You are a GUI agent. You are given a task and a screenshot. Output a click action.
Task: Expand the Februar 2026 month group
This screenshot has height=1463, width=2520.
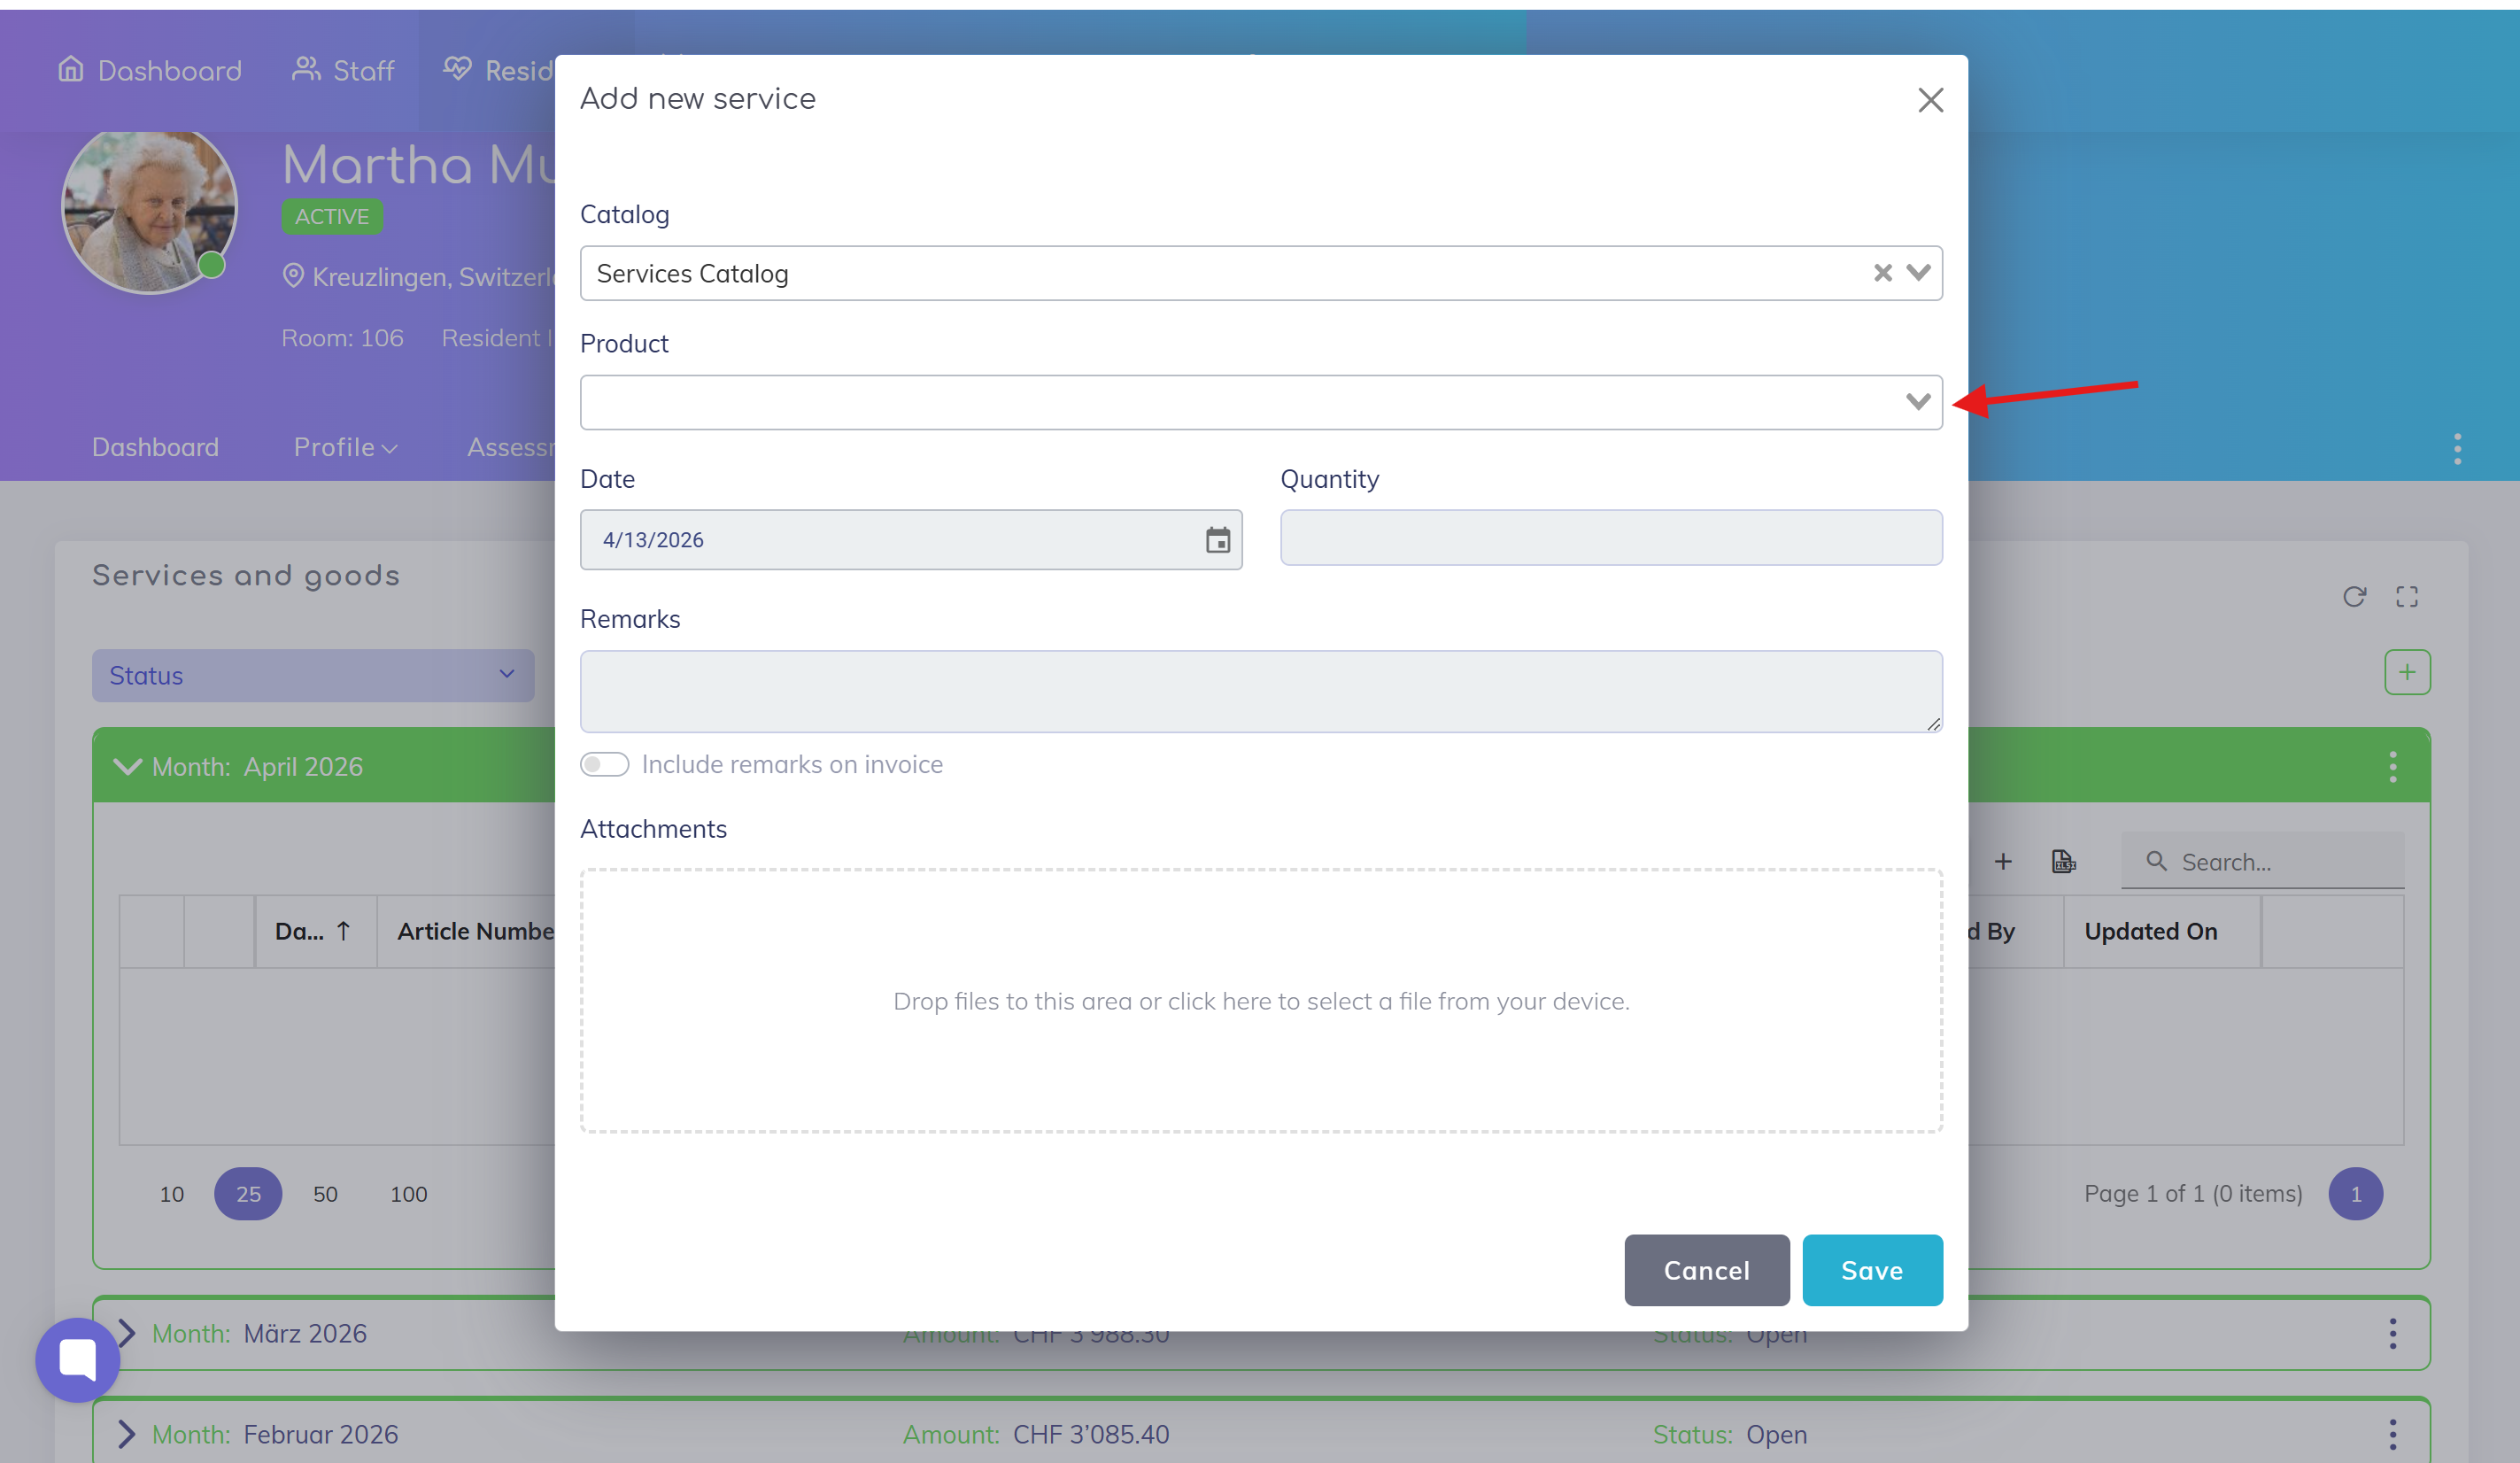tap(126, 1434)
